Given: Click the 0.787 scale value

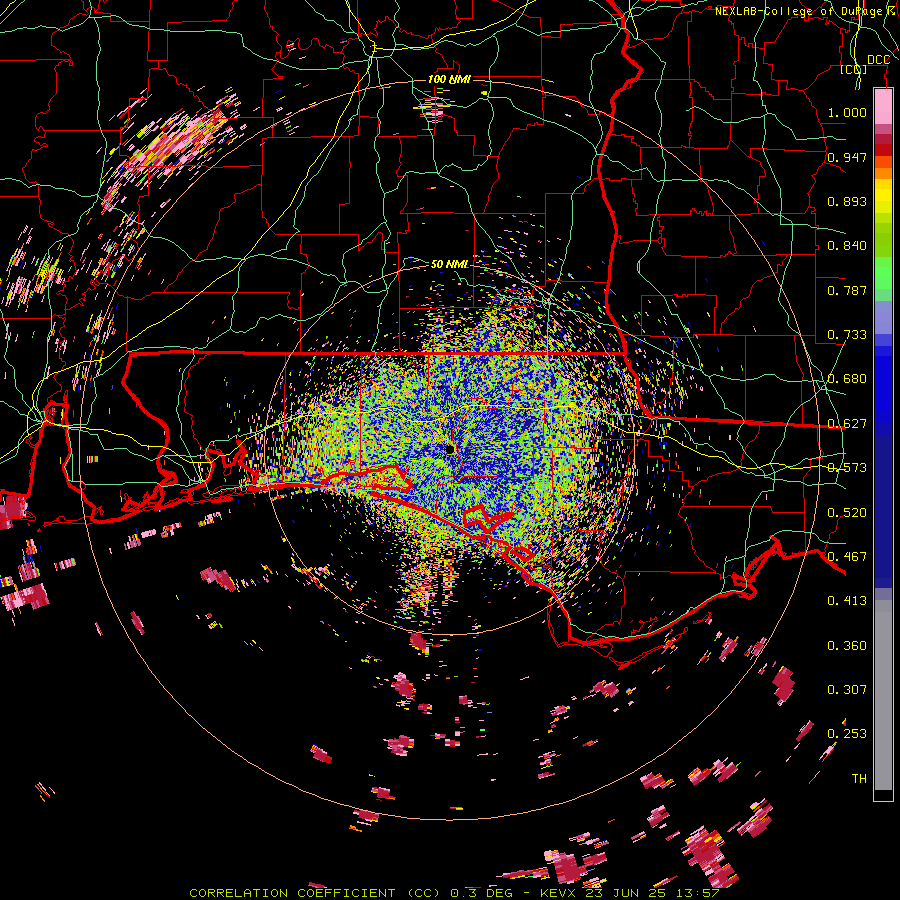Looking at the screenshot, I should pyautogui.click(x=847, y=290).
